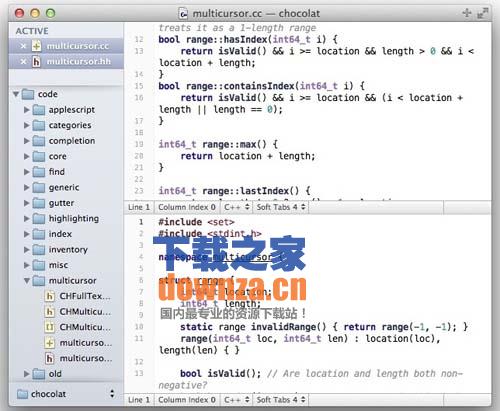Click 'static range invalidRange()' code line

[x=324, y=327]
